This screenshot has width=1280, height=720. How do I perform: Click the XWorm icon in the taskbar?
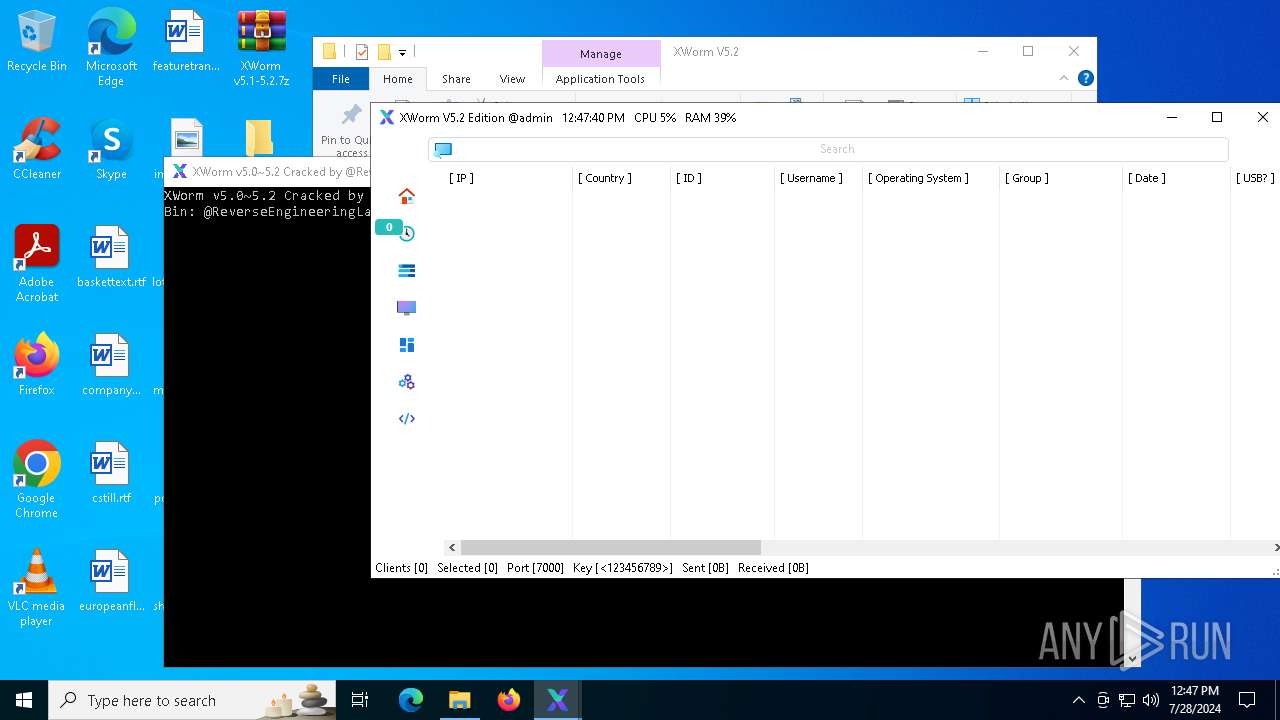point(557,700)
